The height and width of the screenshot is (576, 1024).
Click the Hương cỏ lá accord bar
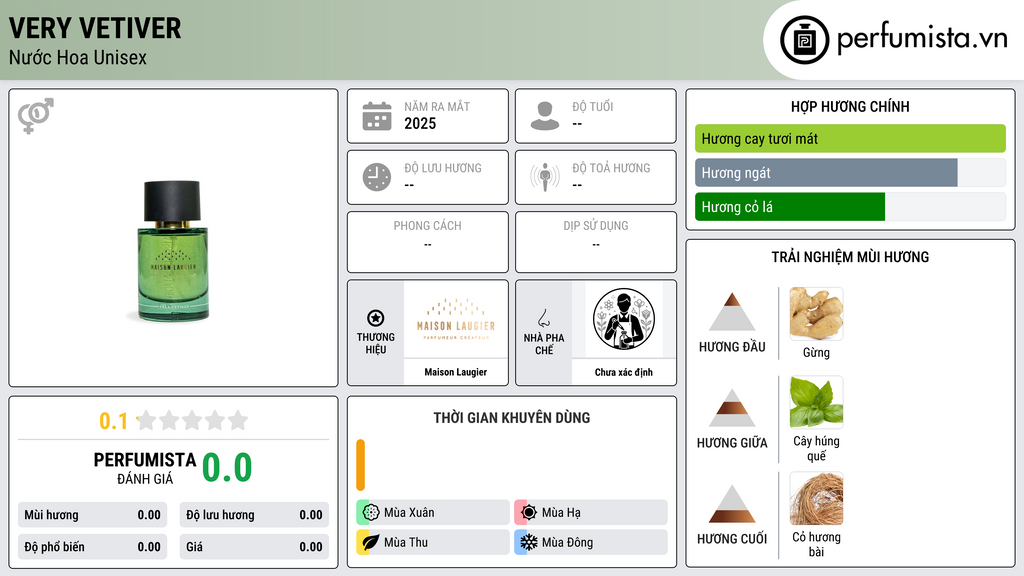point(850,207)
